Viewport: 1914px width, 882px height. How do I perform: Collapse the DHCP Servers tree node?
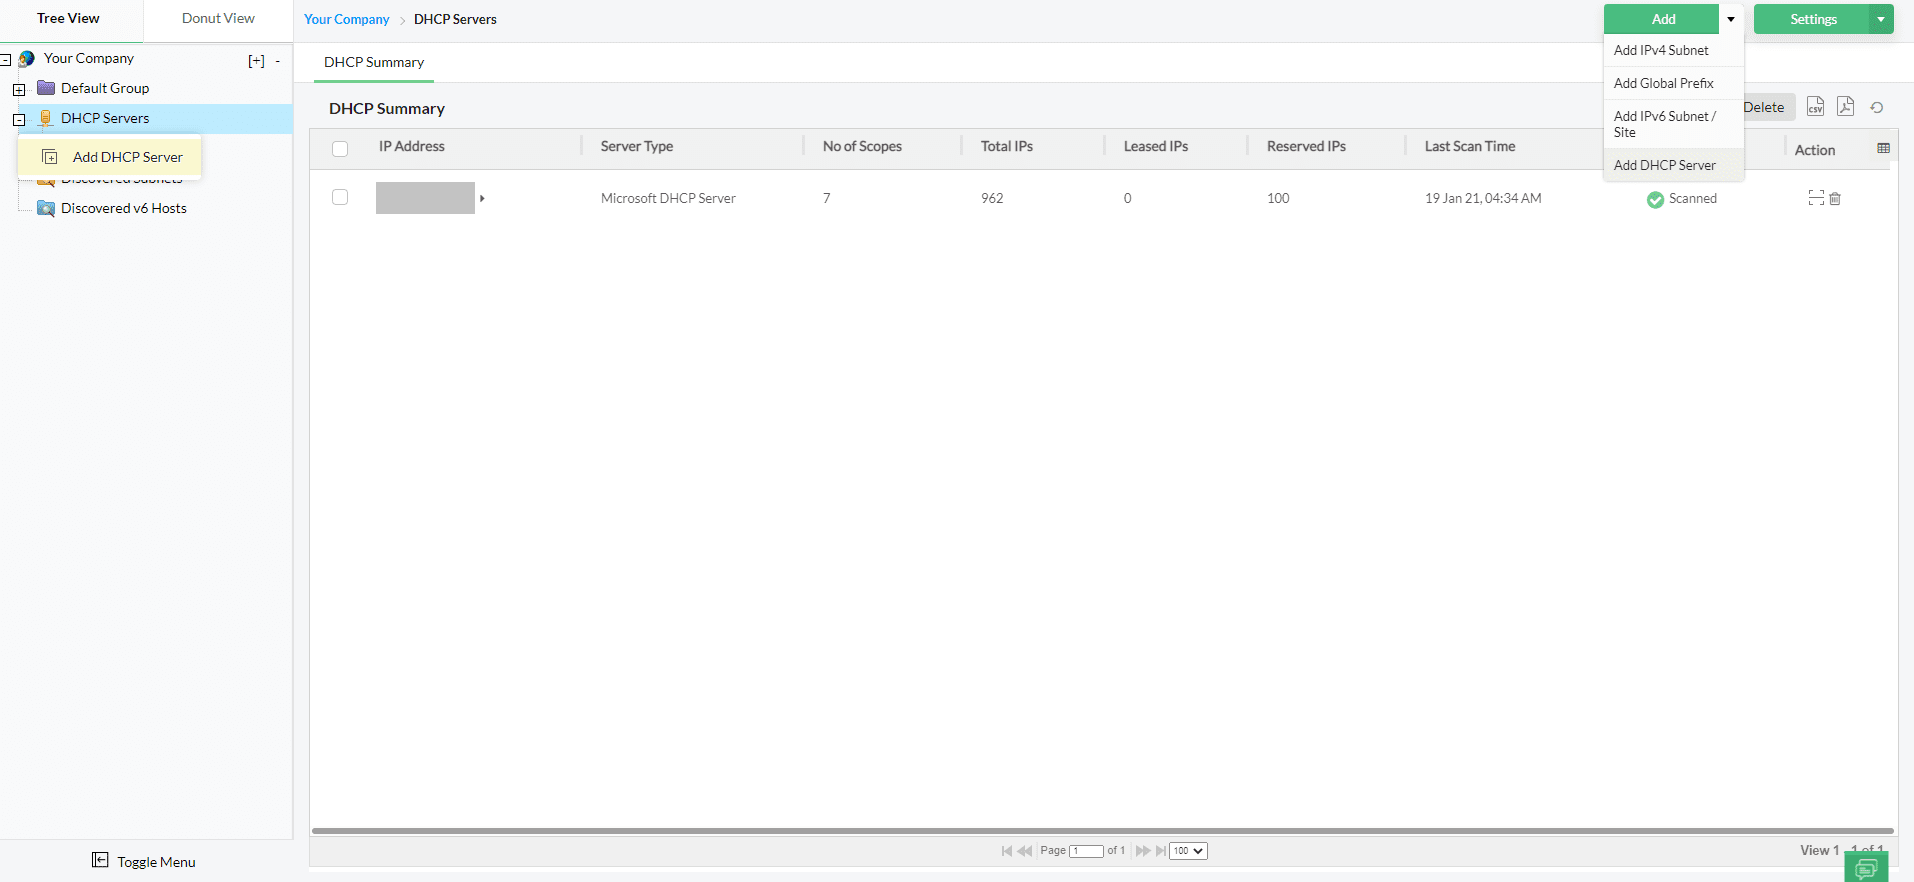point(19,120)
